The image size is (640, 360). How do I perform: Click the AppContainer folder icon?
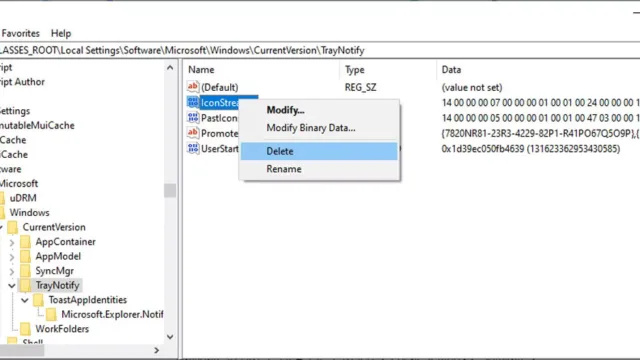[25, 242]
